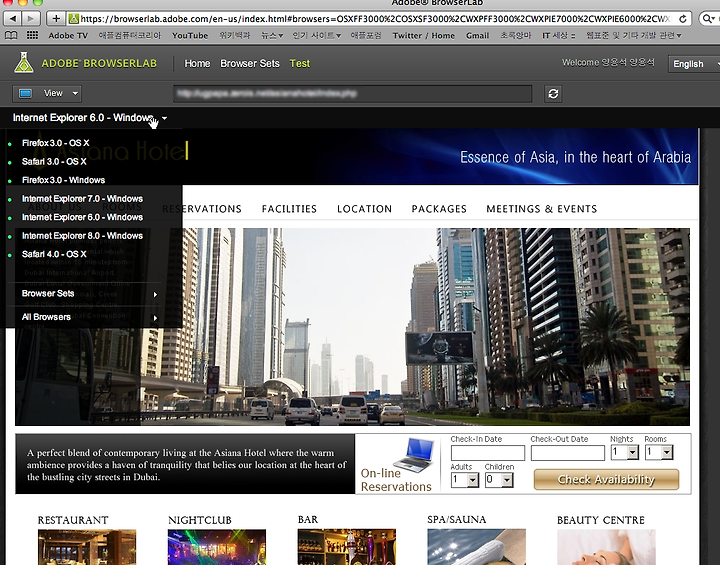Click the LOCATION navigation link

[365, 209]
